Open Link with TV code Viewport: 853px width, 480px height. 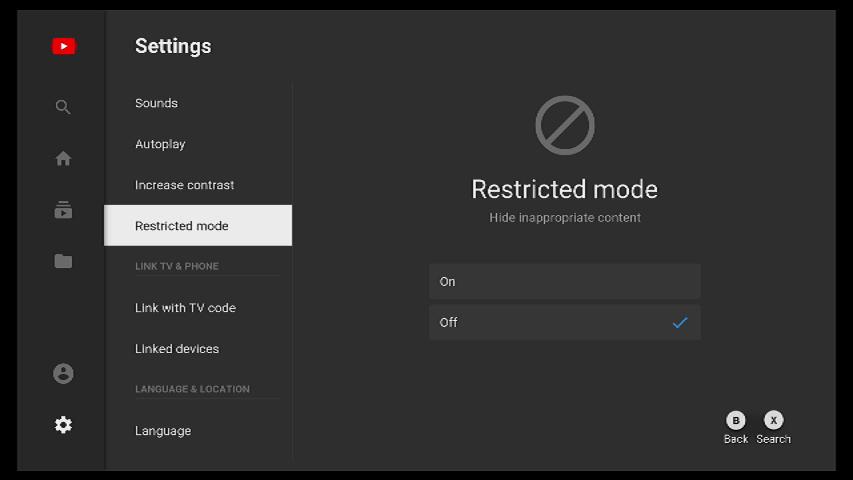coord(186,308)
